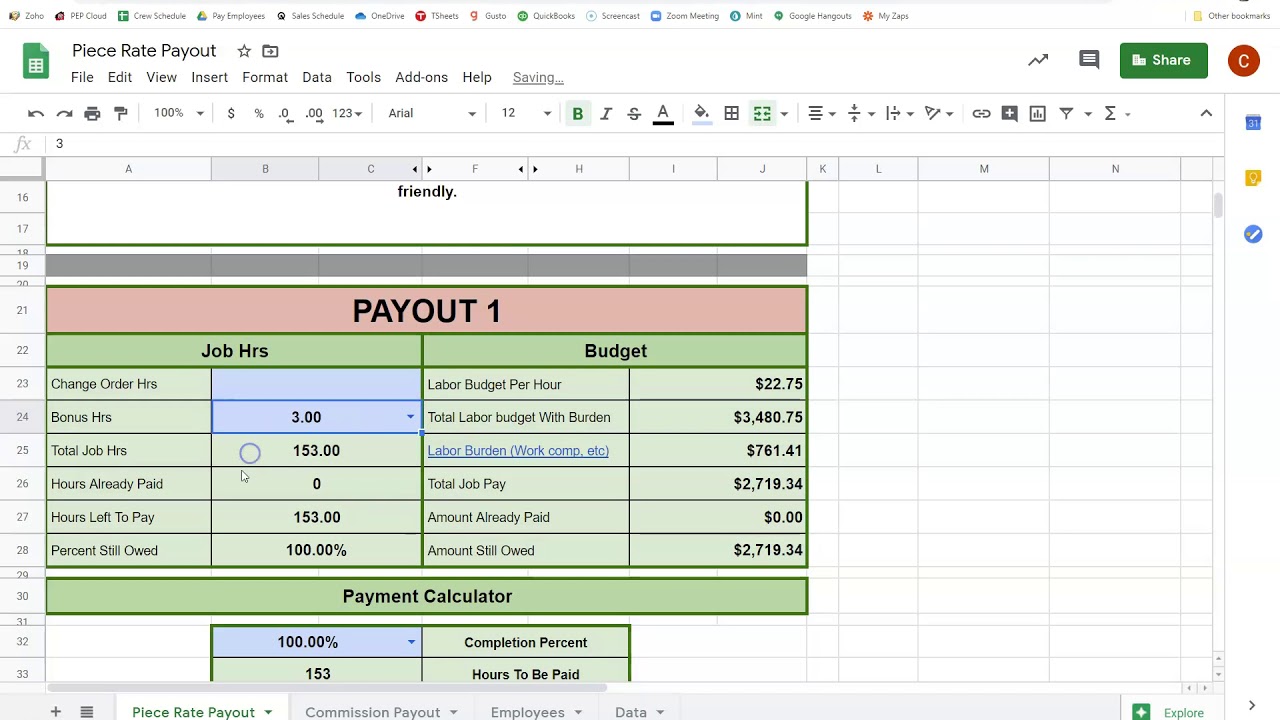Image resolution: width=1280 pixels, height=720 pixels.
Task: Open the text color picker
Action: point(662,114)
